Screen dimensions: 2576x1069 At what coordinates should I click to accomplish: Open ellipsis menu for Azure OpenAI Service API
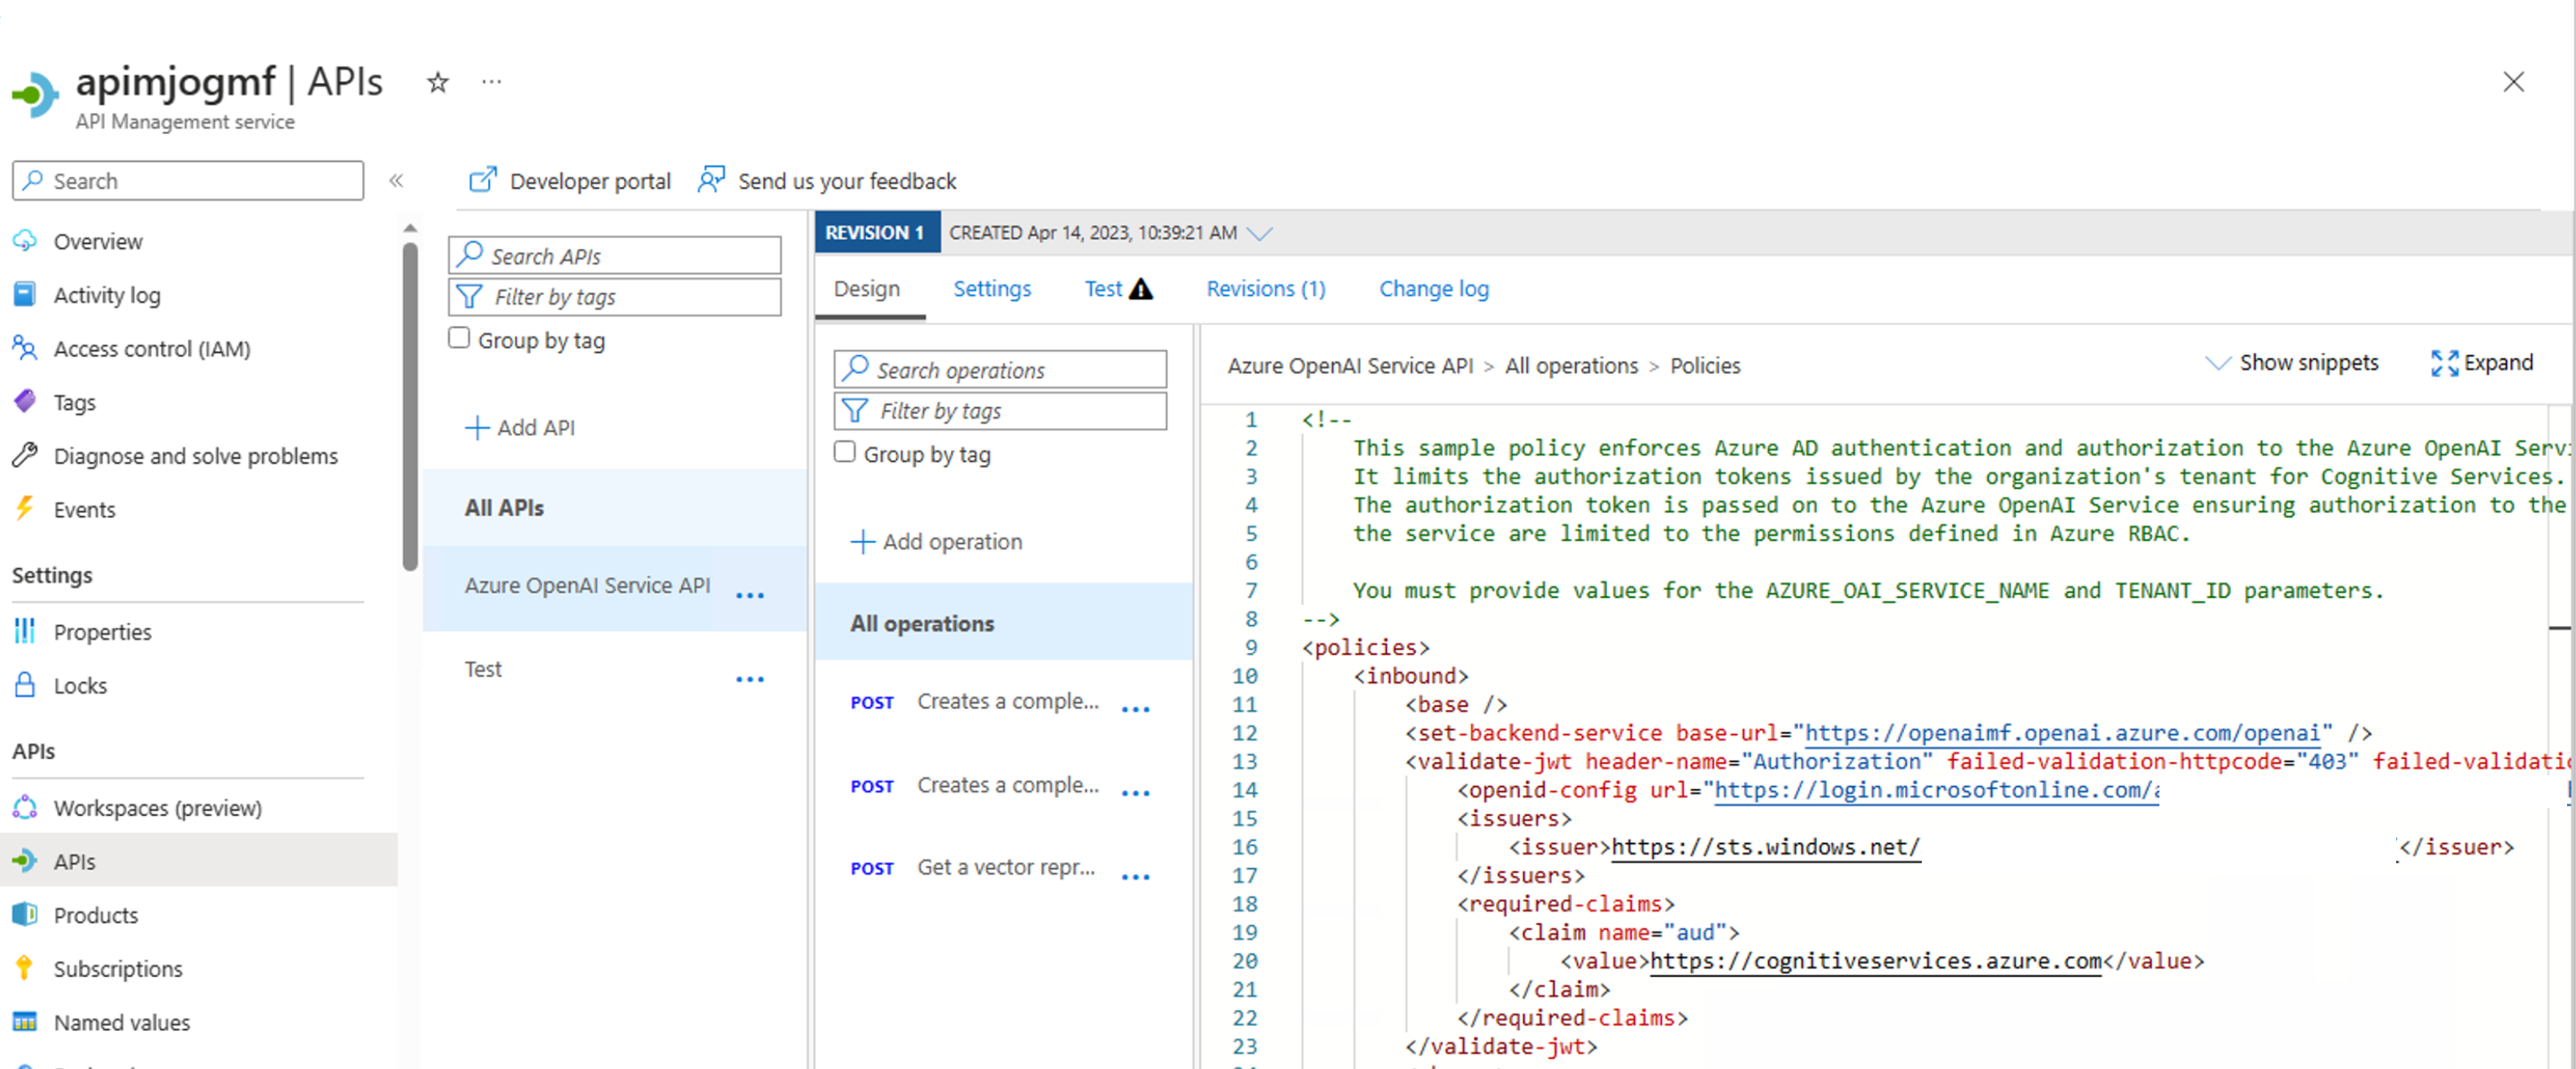click(x=749, y=595)
